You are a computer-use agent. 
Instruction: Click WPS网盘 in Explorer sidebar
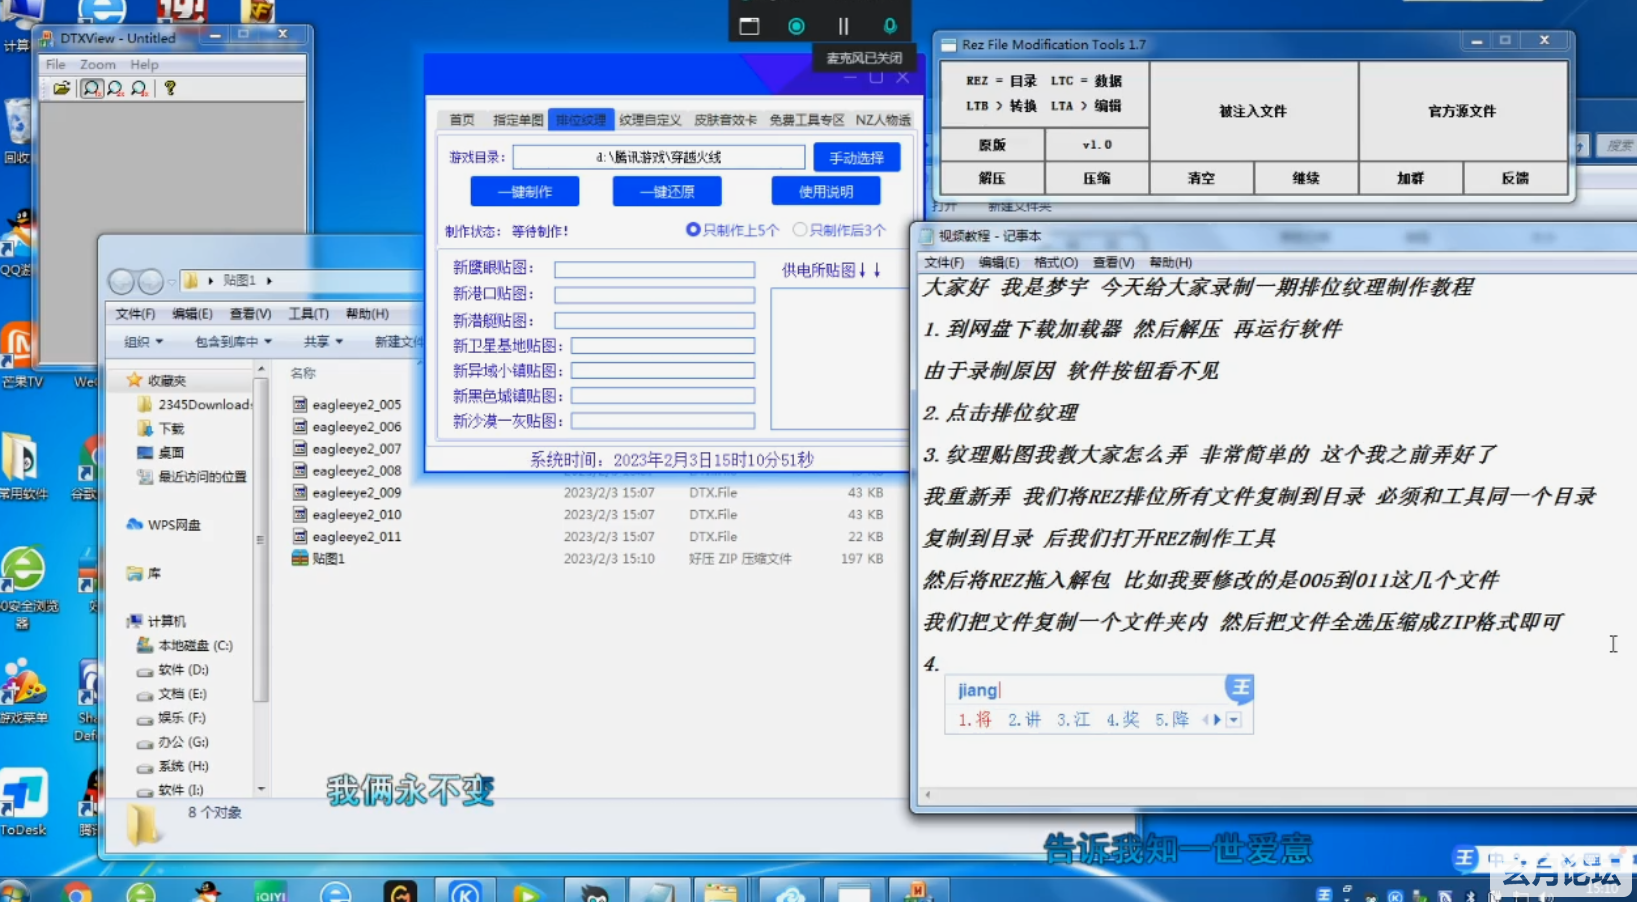pos(164,525)
